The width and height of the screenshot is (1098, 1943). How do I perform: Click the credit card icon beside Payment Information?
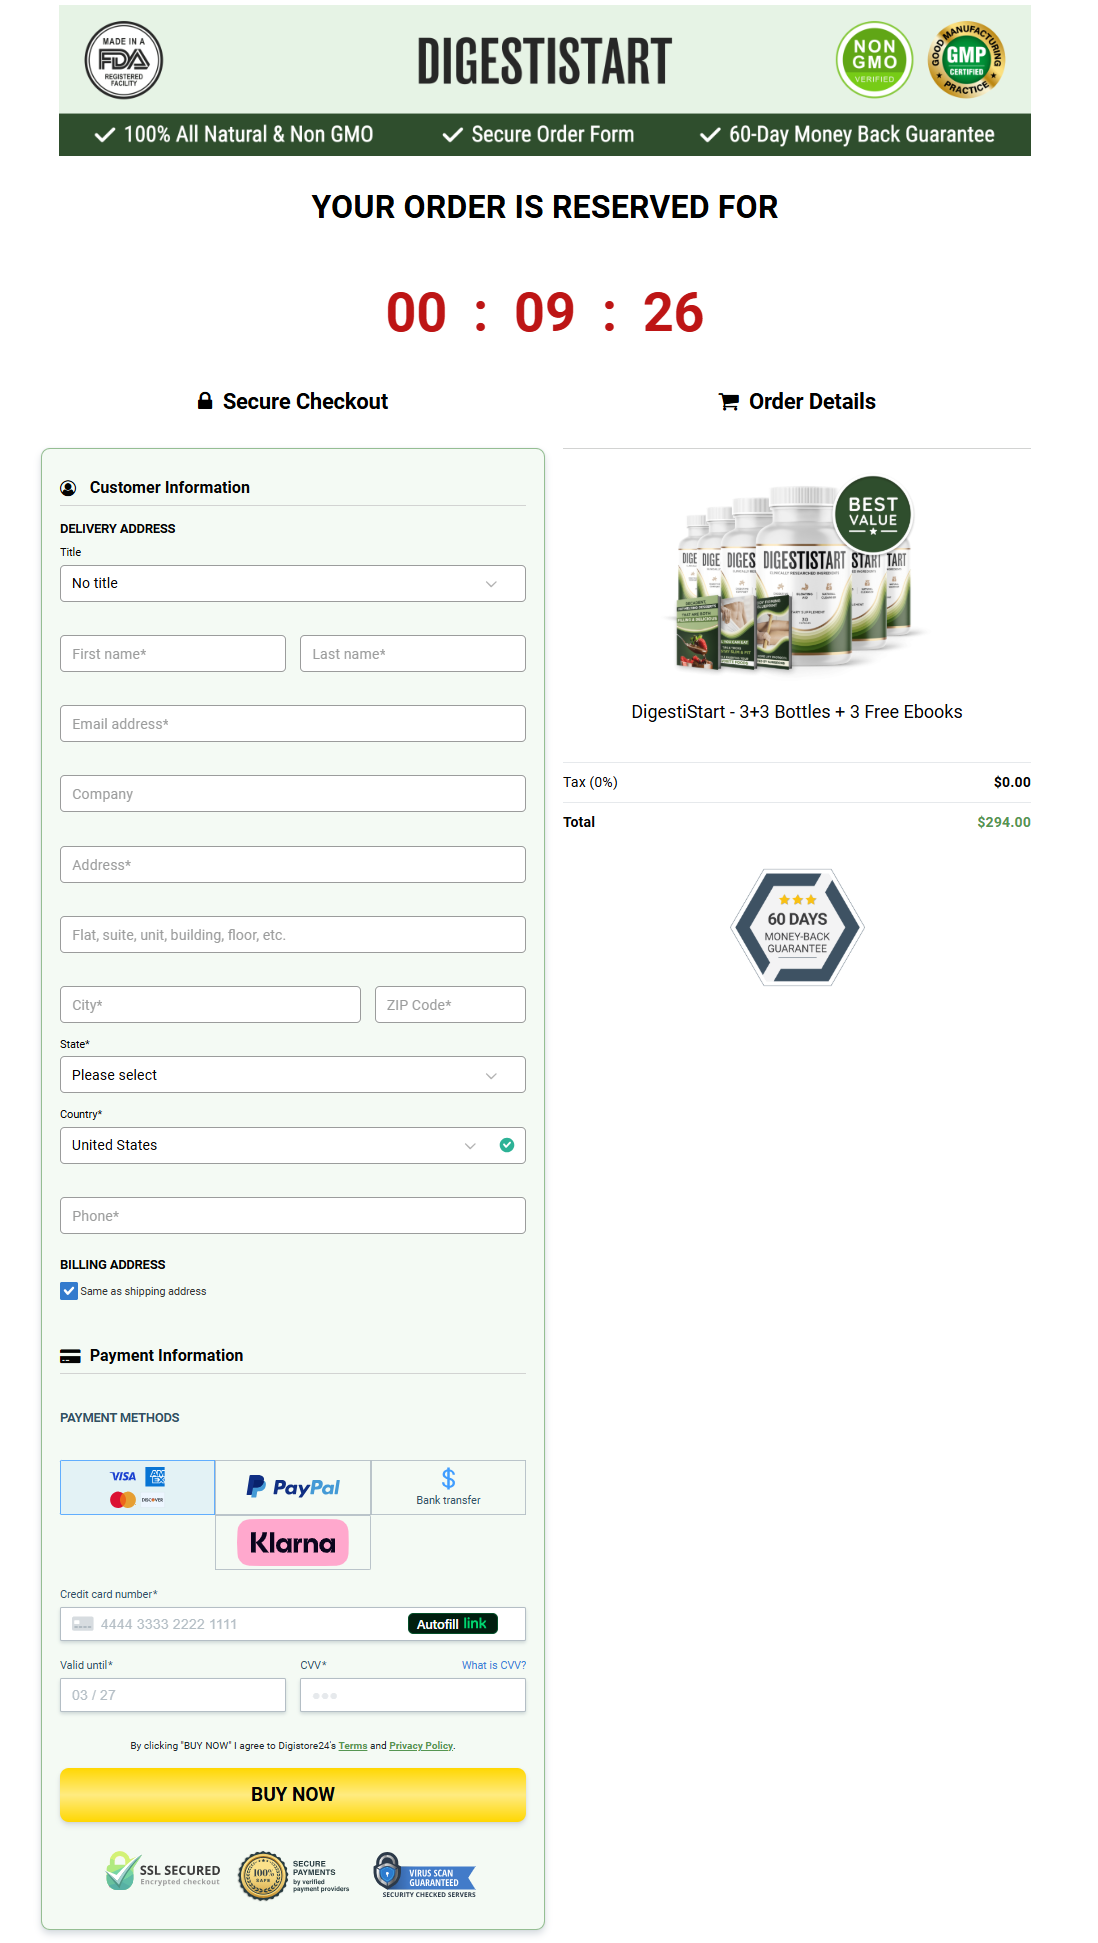click(70, 1356)
